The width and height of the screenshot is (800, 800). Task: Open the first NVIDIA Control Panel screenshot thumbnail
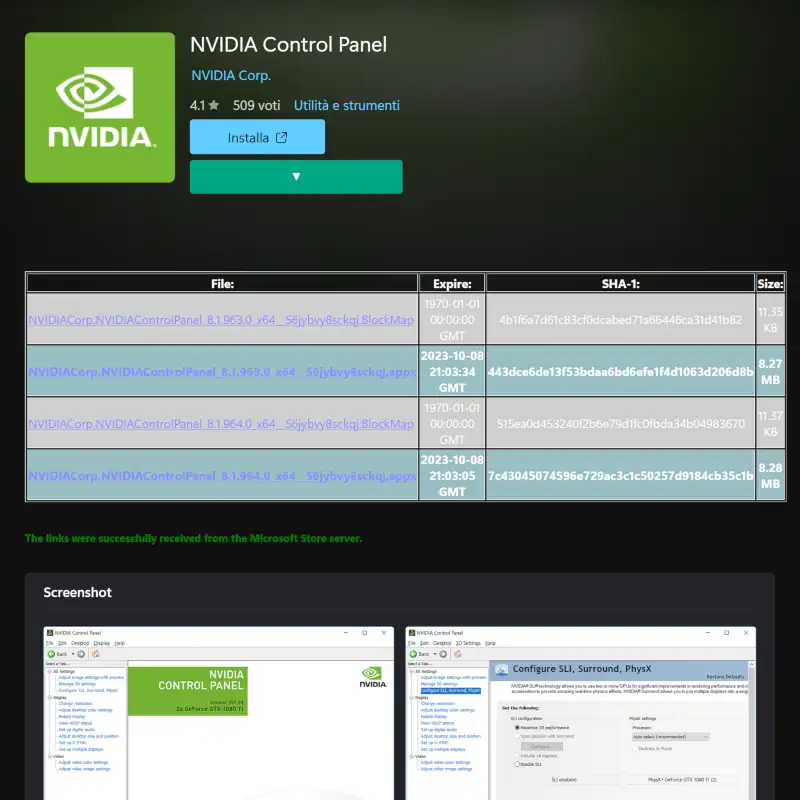[x=219, y=712]
